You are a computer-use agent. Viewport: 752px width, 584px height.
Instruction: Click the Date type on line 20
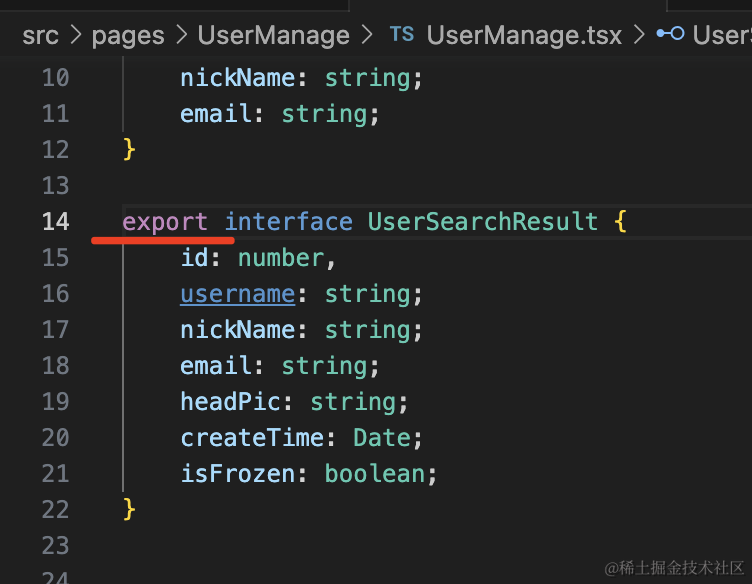pos(381,438)
